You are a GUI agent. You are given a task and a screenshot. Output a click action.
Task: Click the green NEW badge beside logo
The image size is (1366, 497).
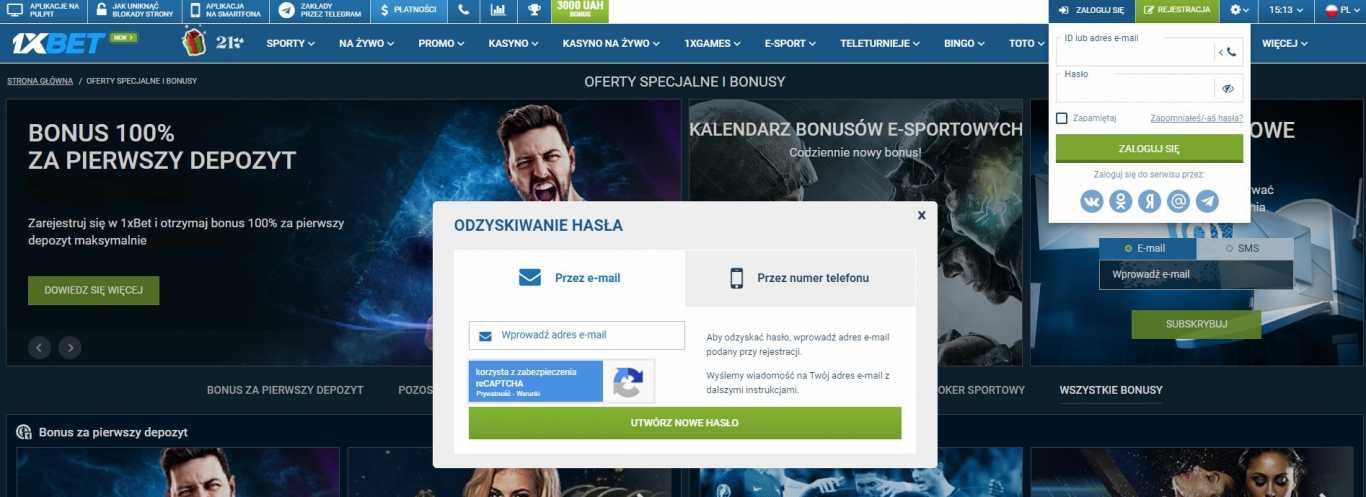pyautogui.click(x=124, y=37)
